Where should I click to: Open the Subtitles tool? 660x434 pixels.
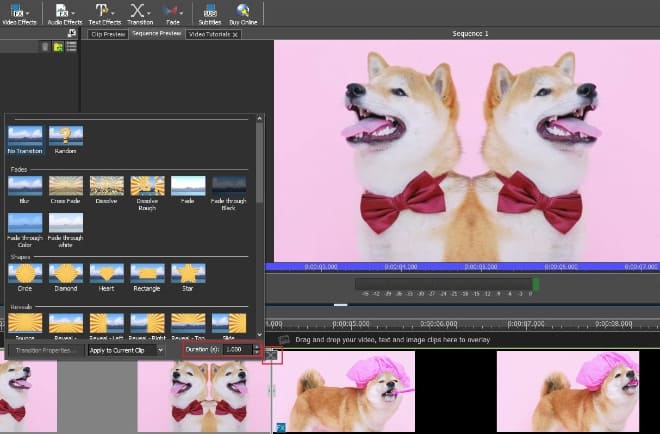point(210,13)
